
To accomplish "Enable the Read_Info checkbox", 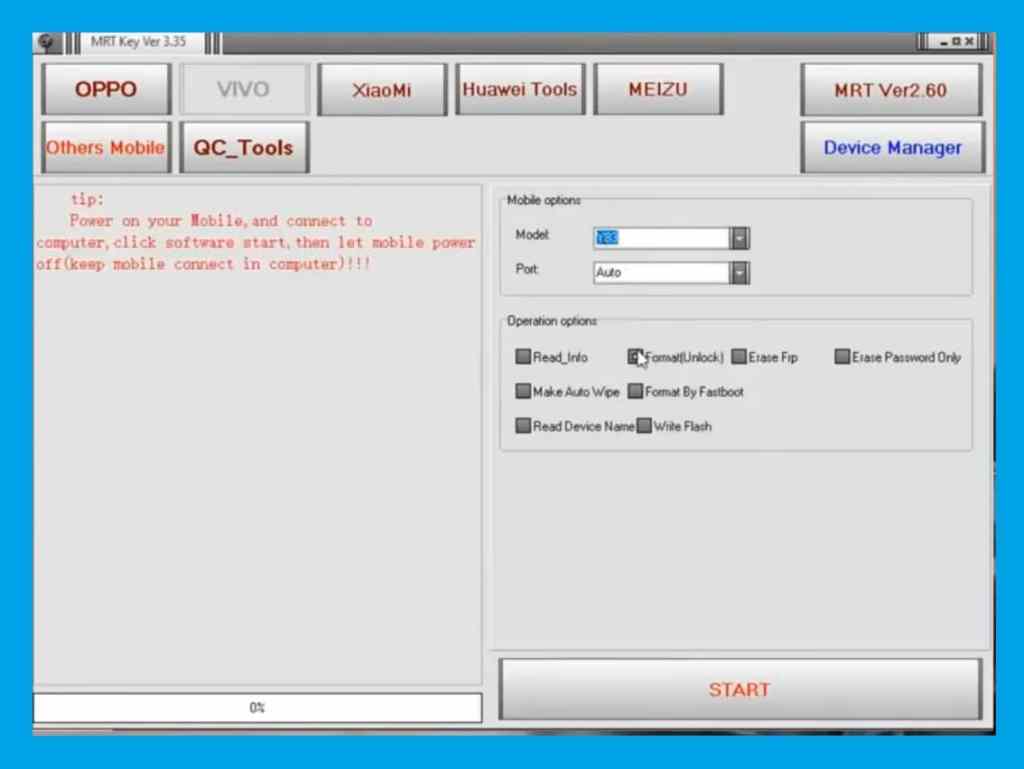I will tap(523, 356).
